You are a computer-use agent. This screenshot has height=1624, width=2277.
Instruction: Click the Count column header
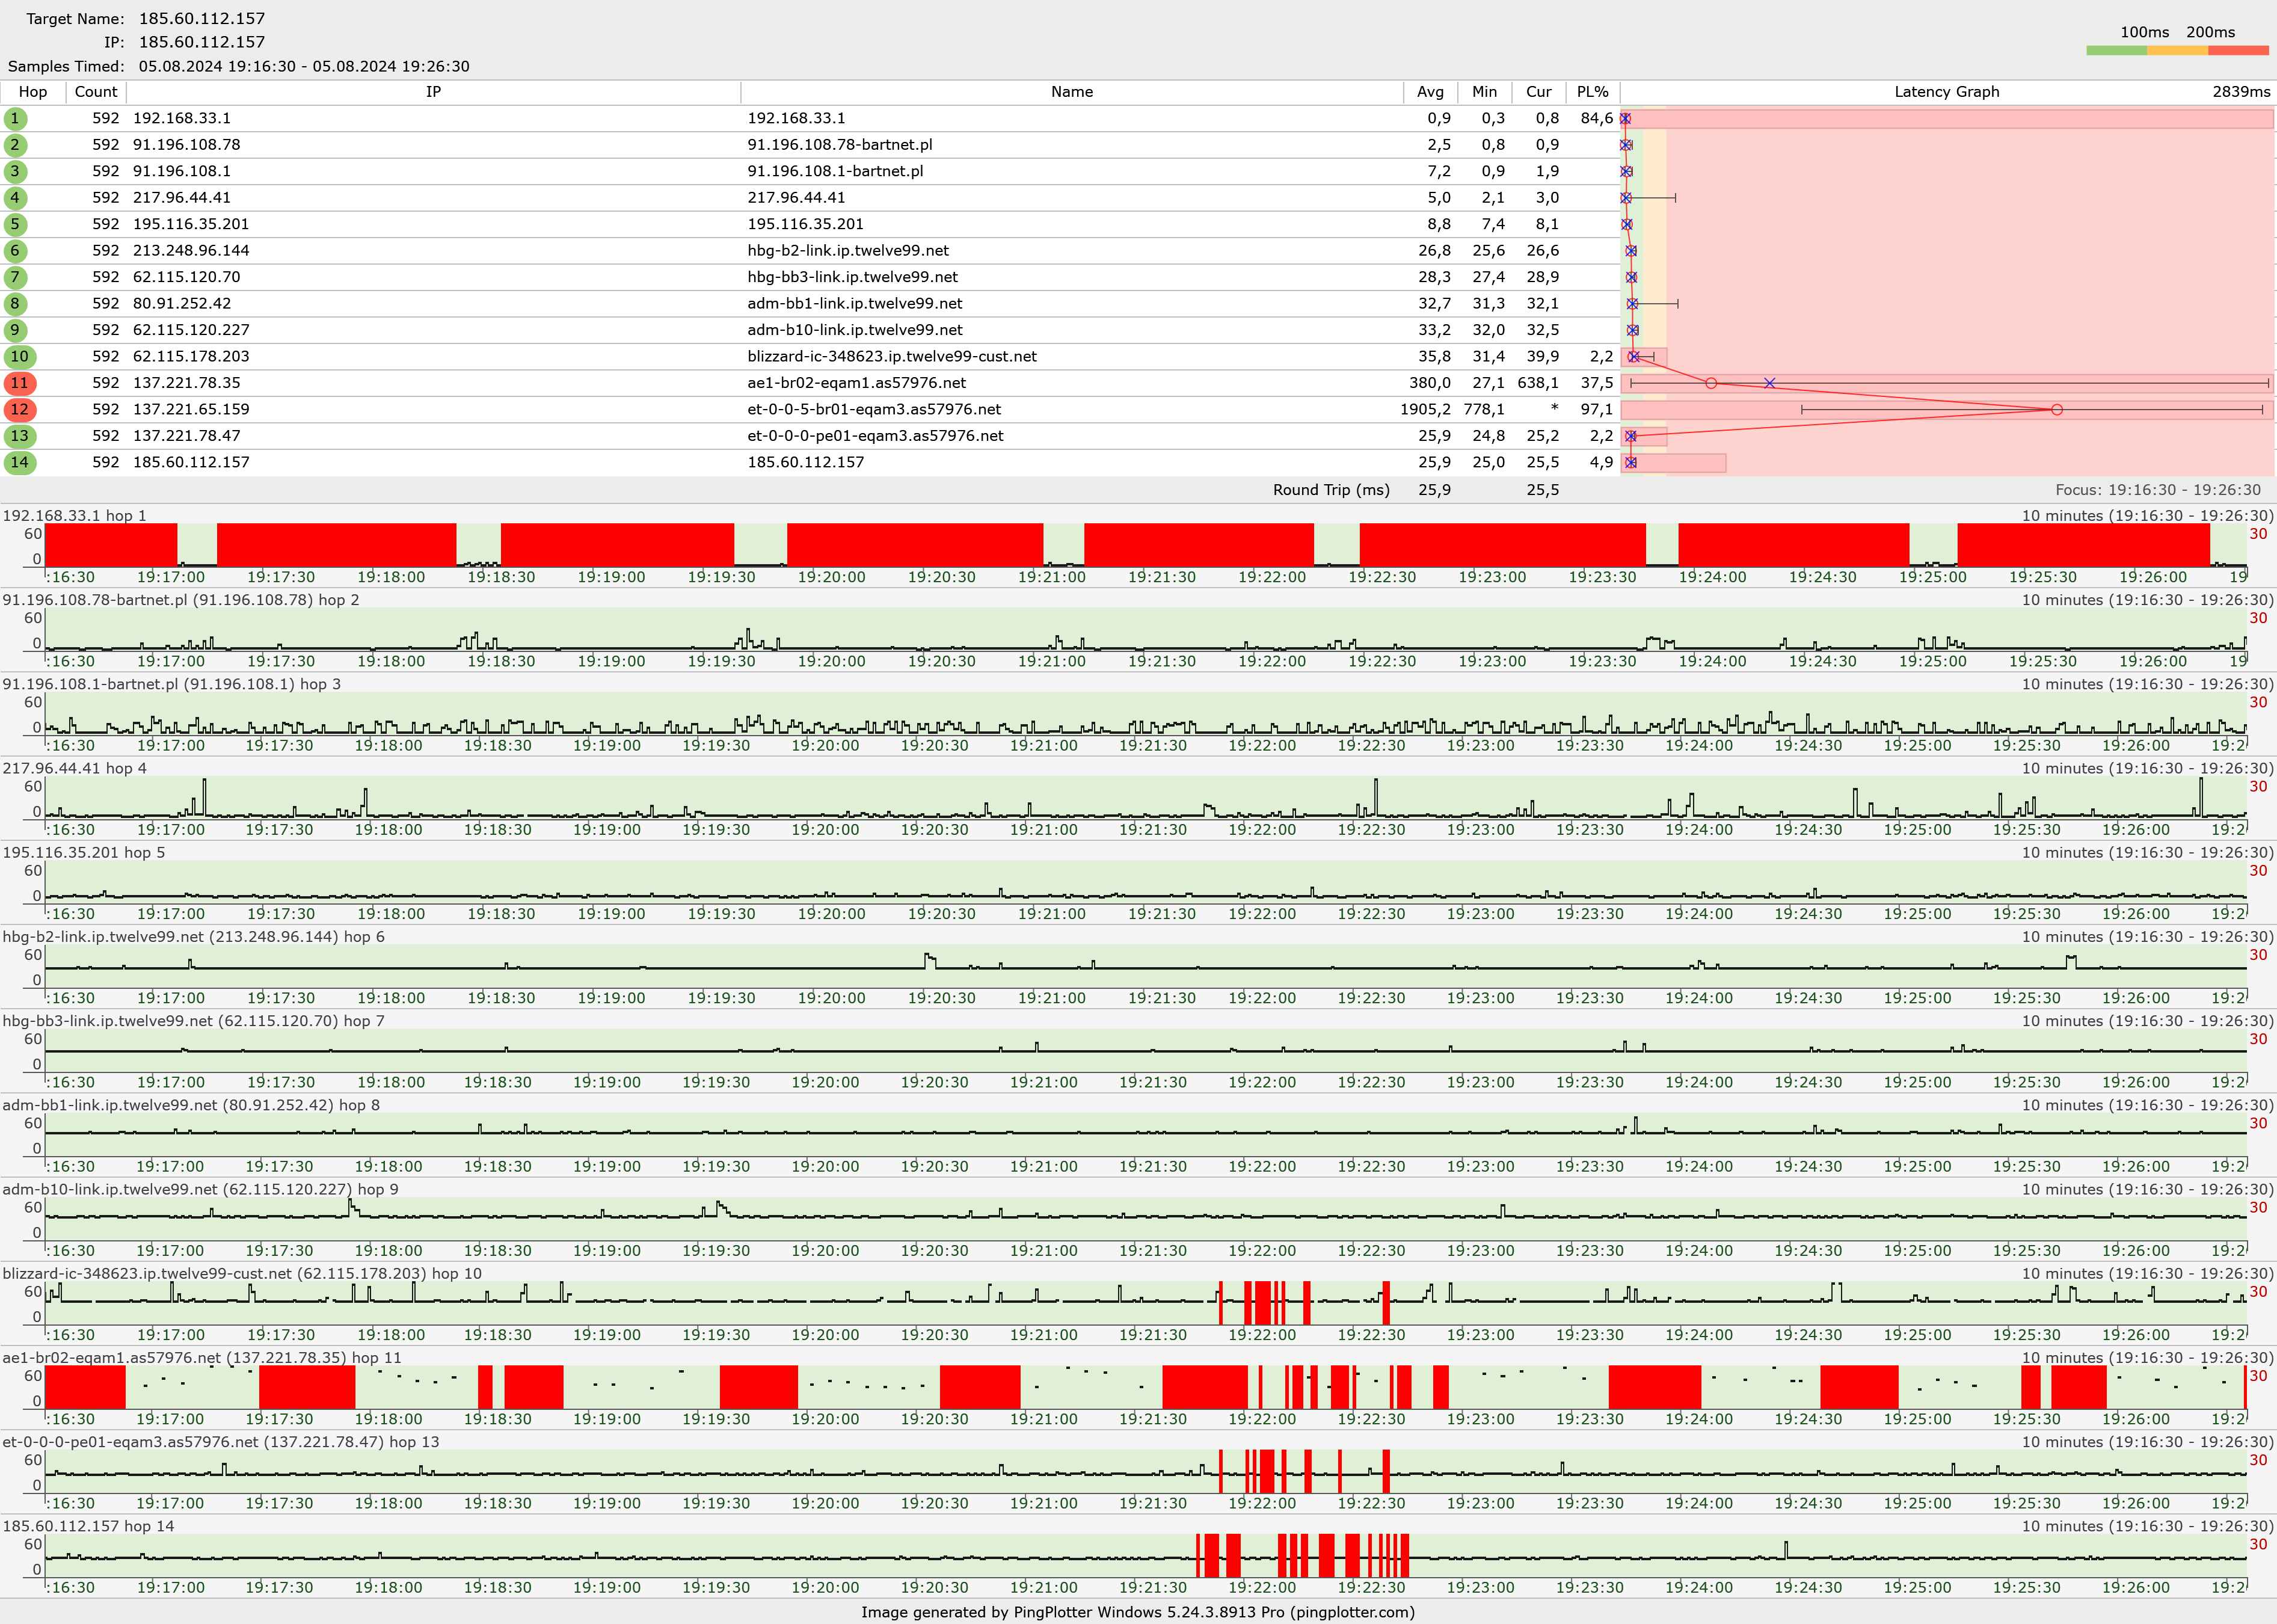[96, 92]
